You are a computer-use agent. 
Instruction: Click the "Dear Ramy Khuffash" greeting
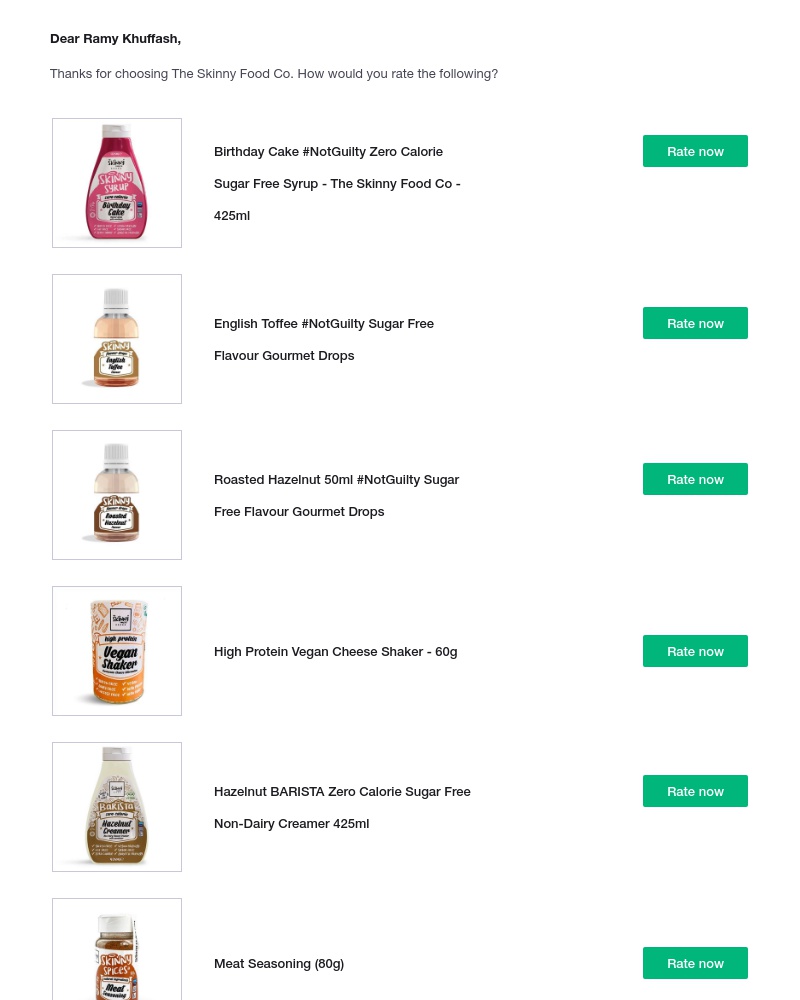[116, 39]
